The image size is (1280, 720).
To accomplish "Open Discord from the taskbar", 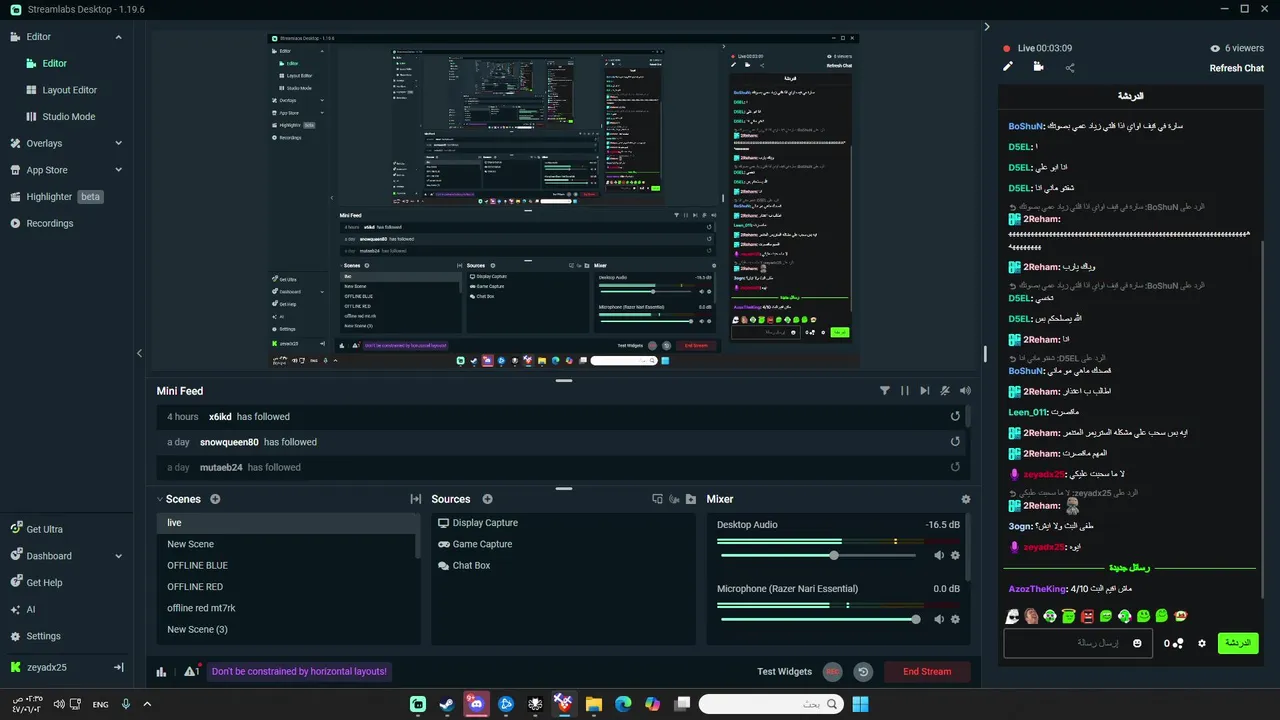I will click(476, 704).
